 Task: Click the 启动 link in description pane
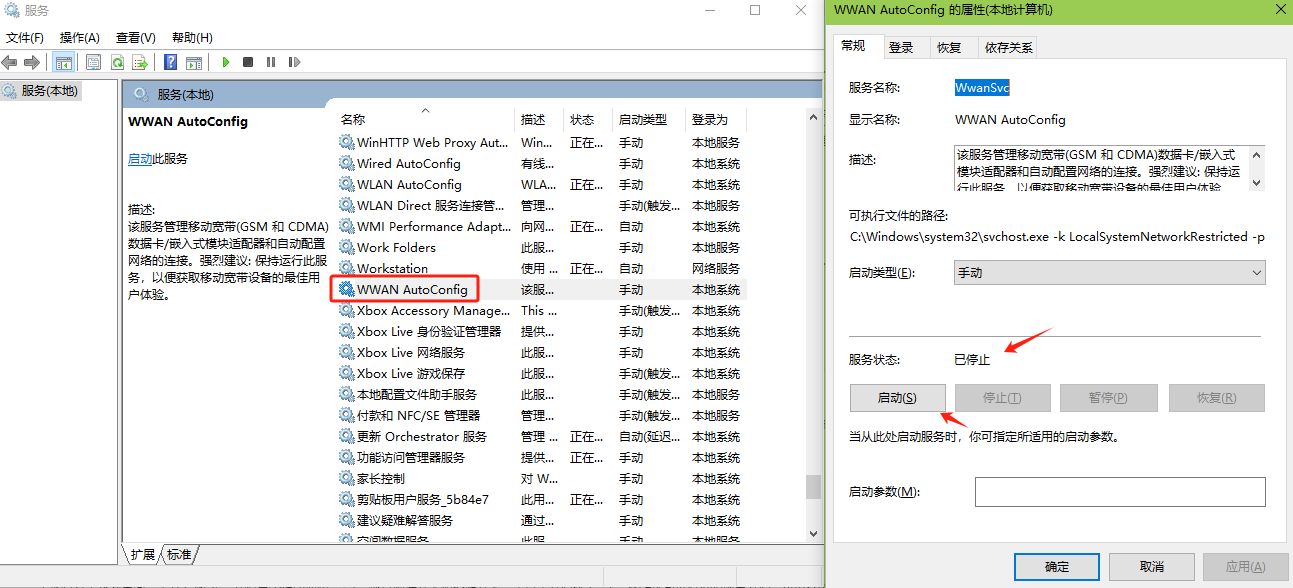coord(140,159)
